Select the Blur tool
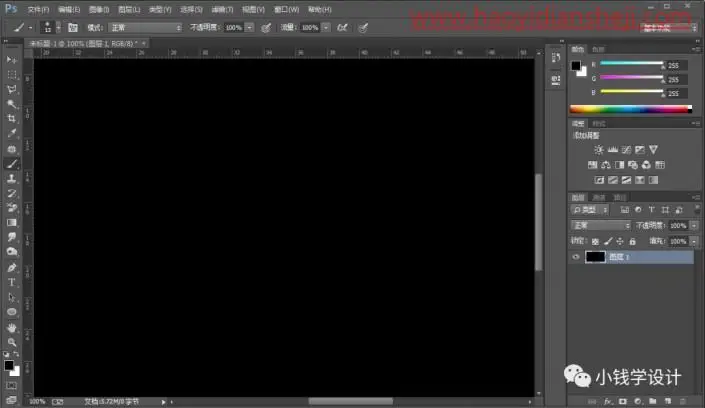 12,237
